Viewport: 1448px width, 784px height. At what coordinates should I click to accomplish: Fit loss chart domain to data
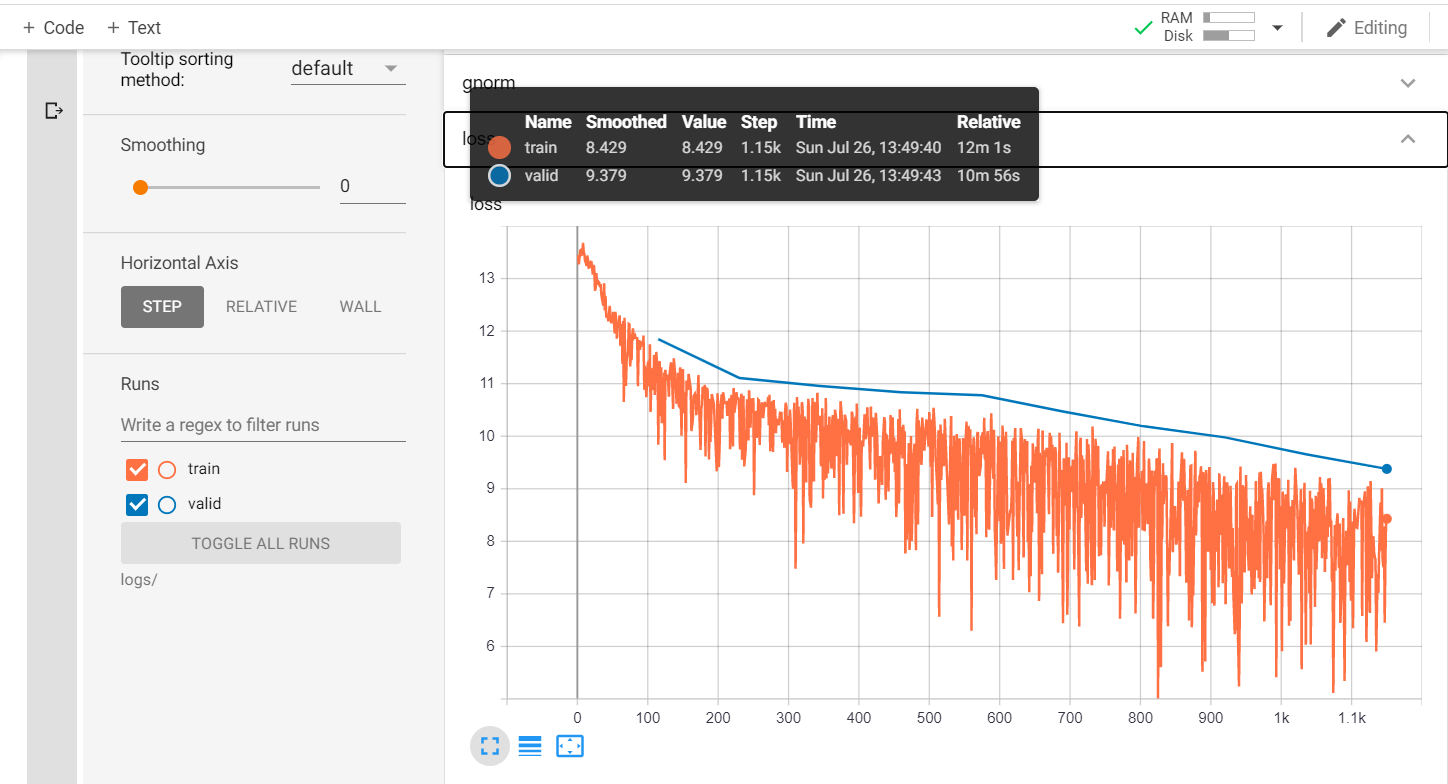pyautogui.click(x=569, y=745)
